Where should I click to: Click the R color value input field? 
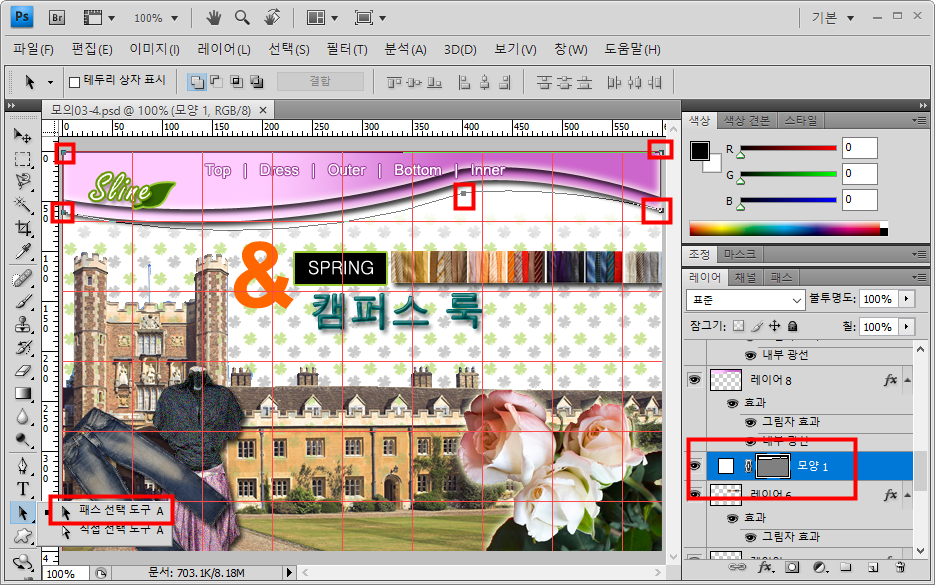pos(859,148)
